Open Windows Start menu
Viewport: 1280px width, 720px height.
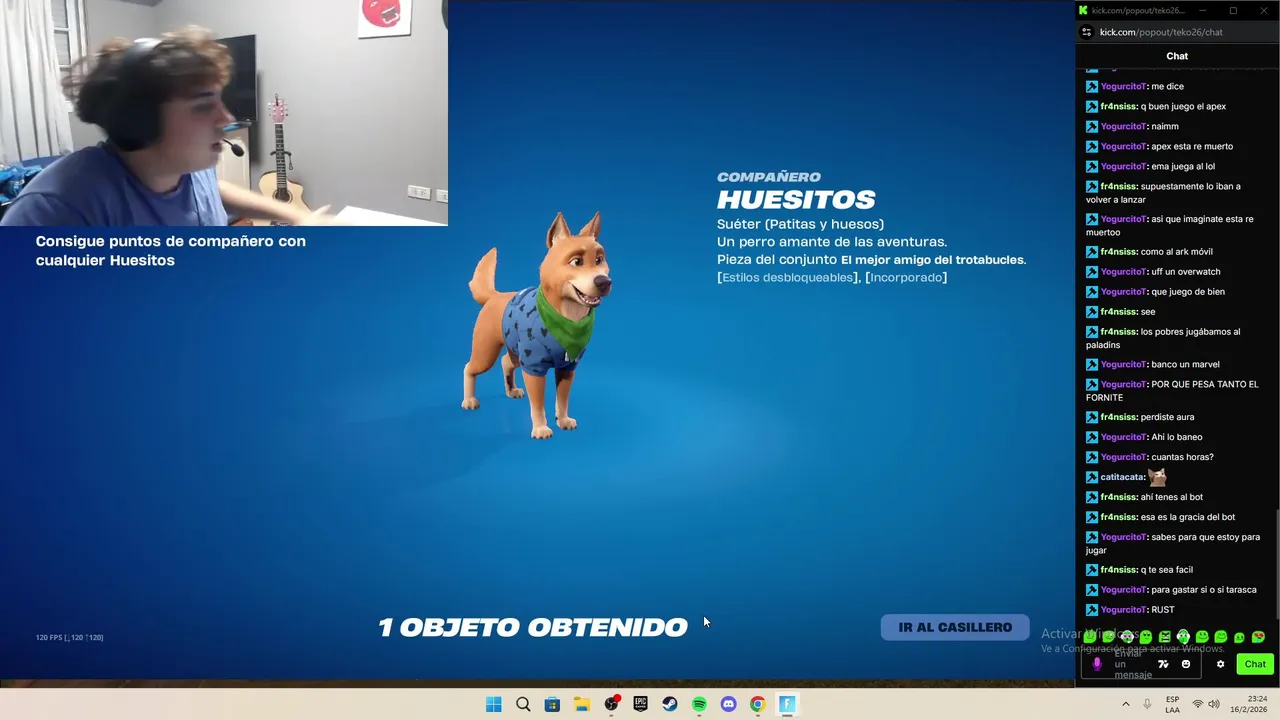point(493,704)
